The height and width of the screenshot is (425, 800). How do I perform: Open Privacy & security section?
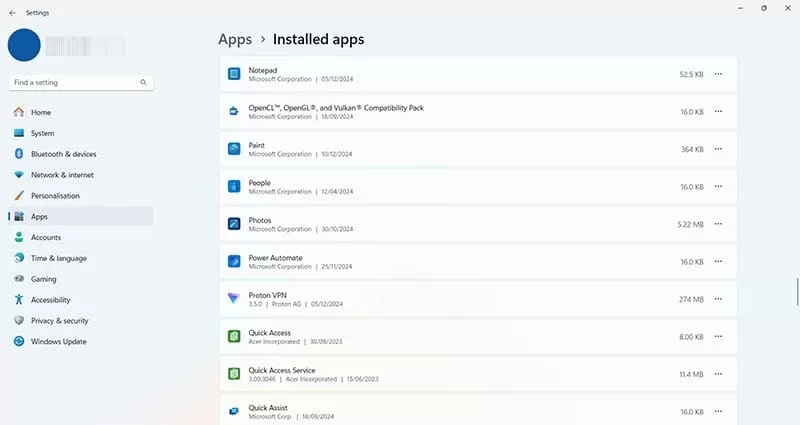point(59,321)
